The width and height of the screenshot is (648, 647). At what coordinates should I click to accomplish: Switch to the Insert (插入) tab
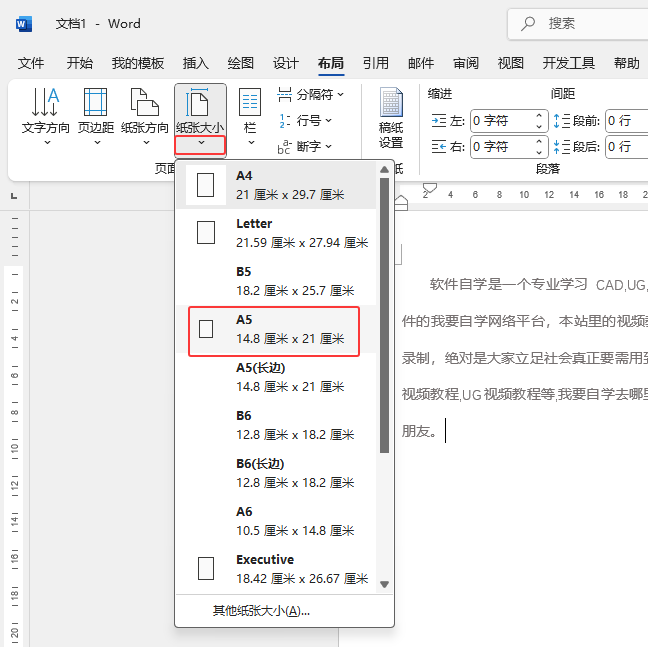pos(195,63)
